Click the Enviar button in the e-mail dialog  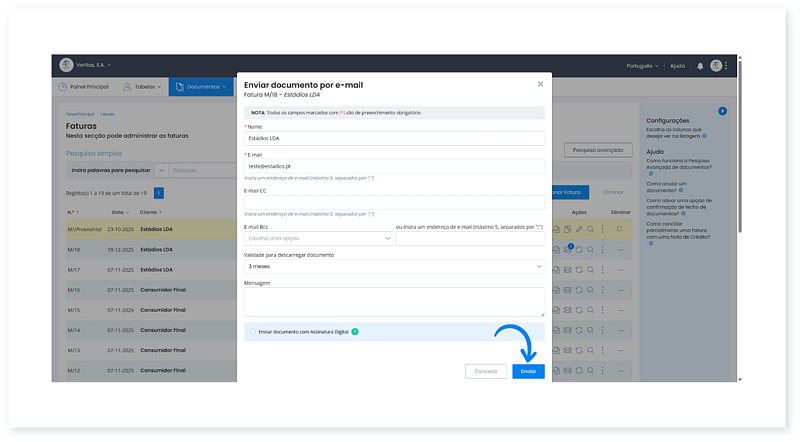(528, 371)
